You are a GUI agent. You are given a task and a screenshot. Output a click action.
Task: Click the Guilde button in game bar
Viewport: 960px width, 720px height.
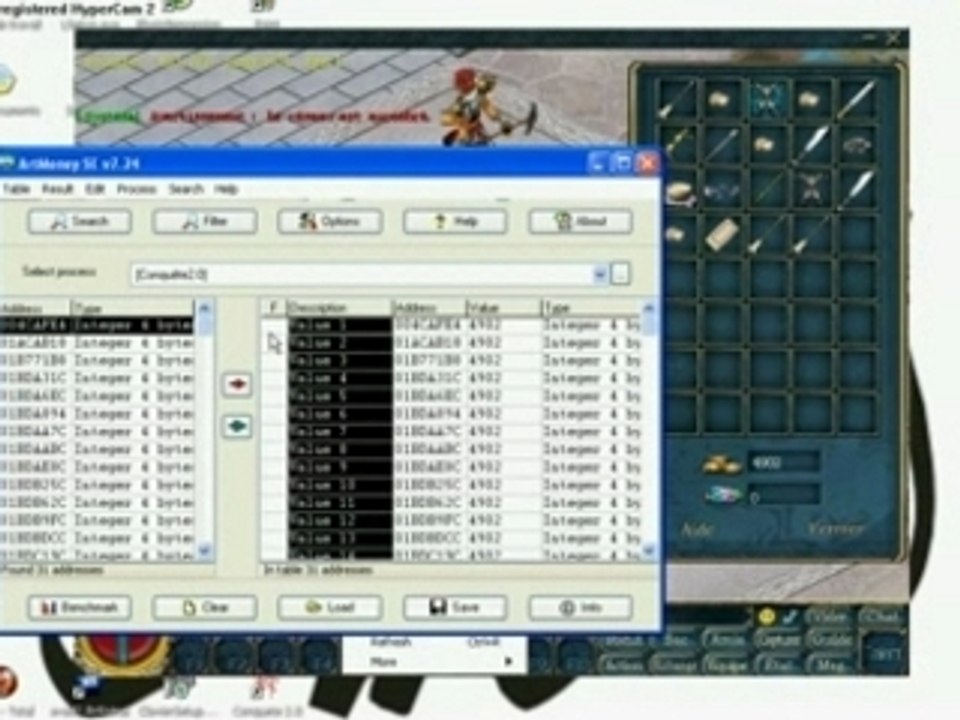click(830, 640)
